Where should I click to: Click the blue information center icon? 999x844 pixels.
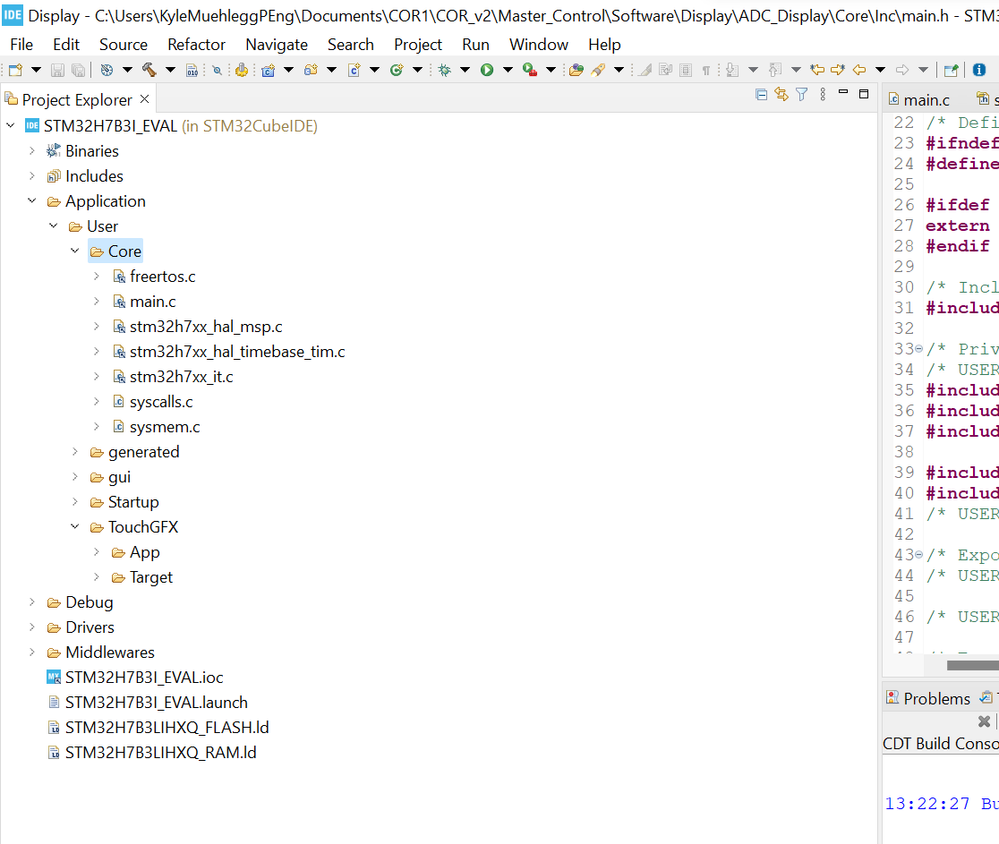tap(980, 70)
